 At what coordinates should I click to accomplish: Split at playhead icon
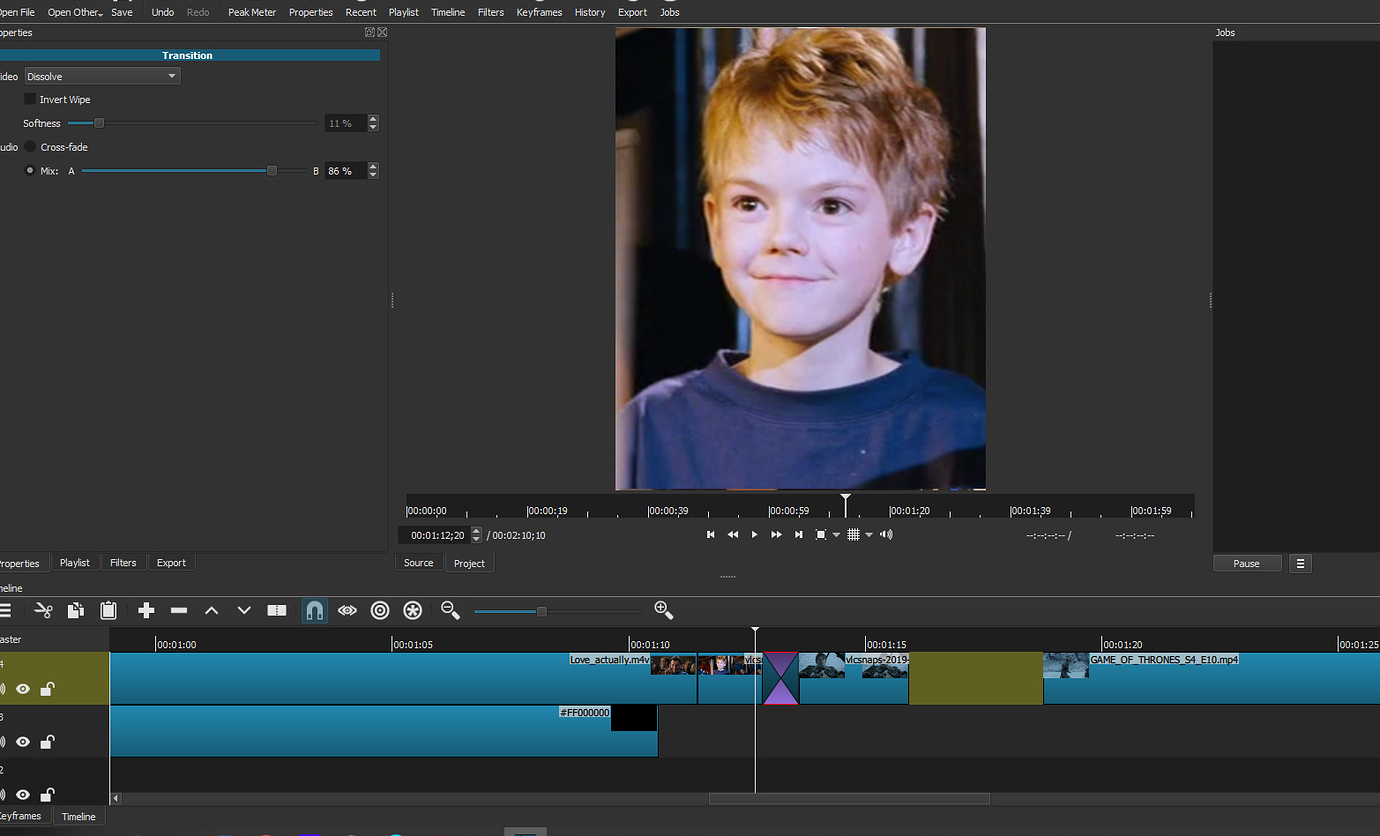(277, 610)
